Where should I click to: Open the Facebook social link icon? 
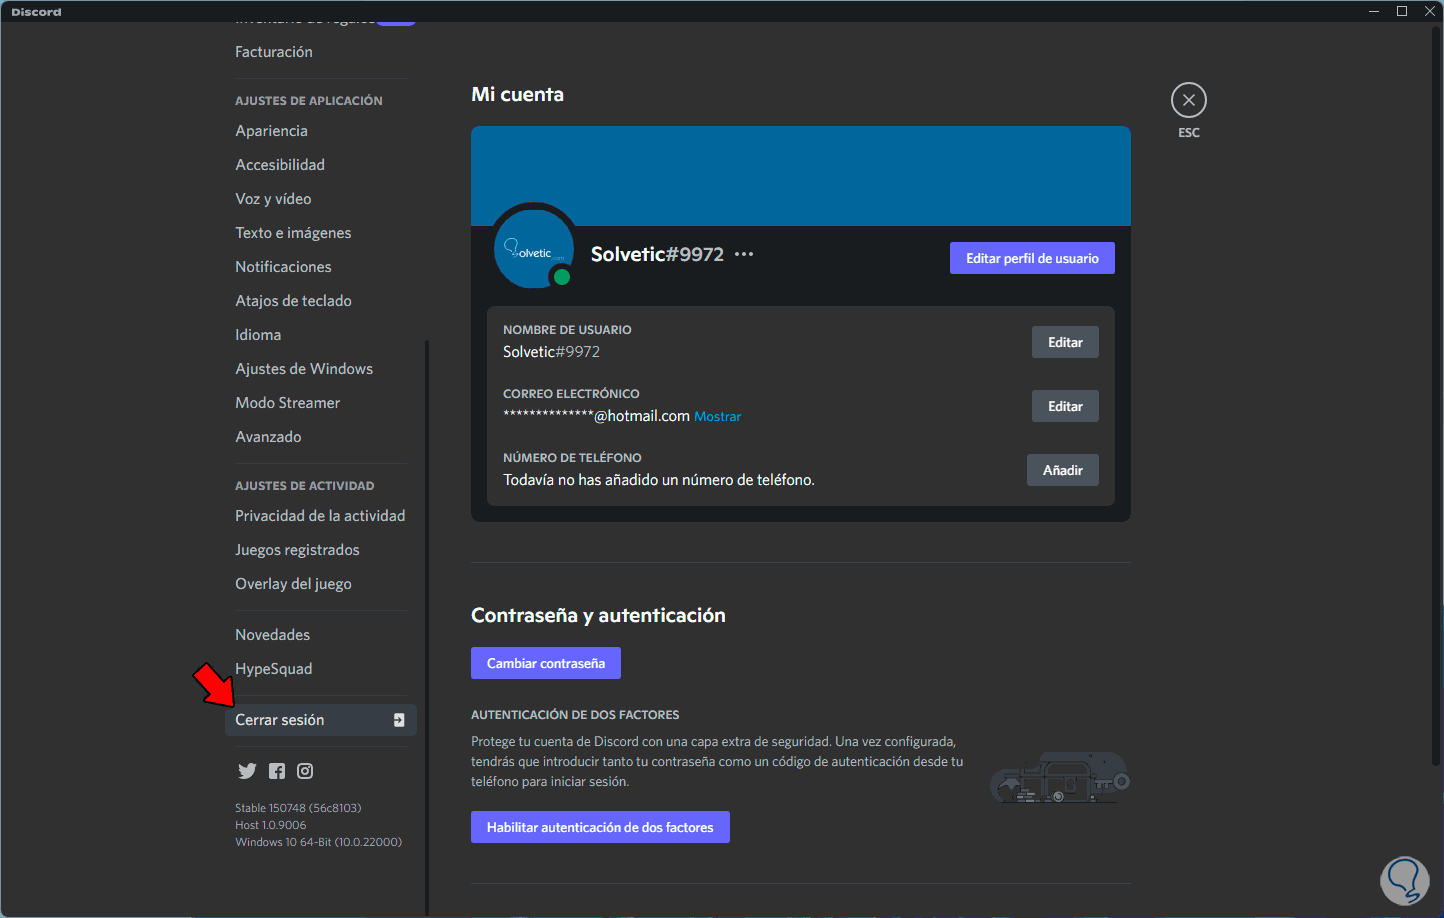pyautogui.click(x=277, y=771)
